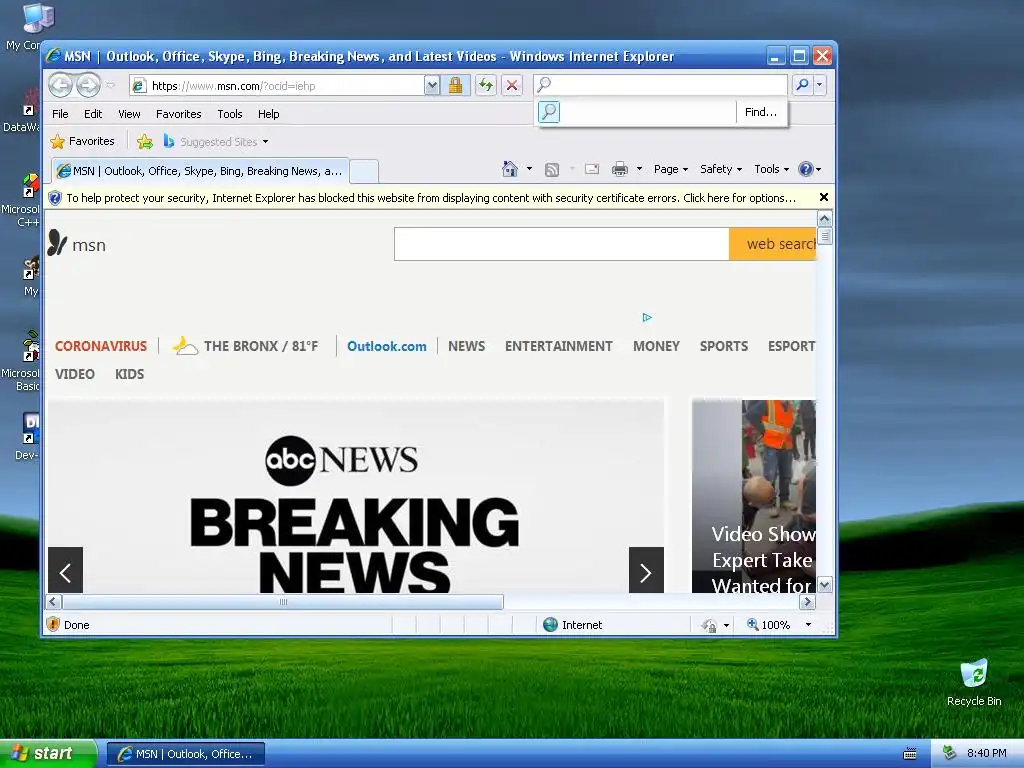Click Add to Favorites Bar icon
The height and width of the screenshot is (768, 1024).
145,142
